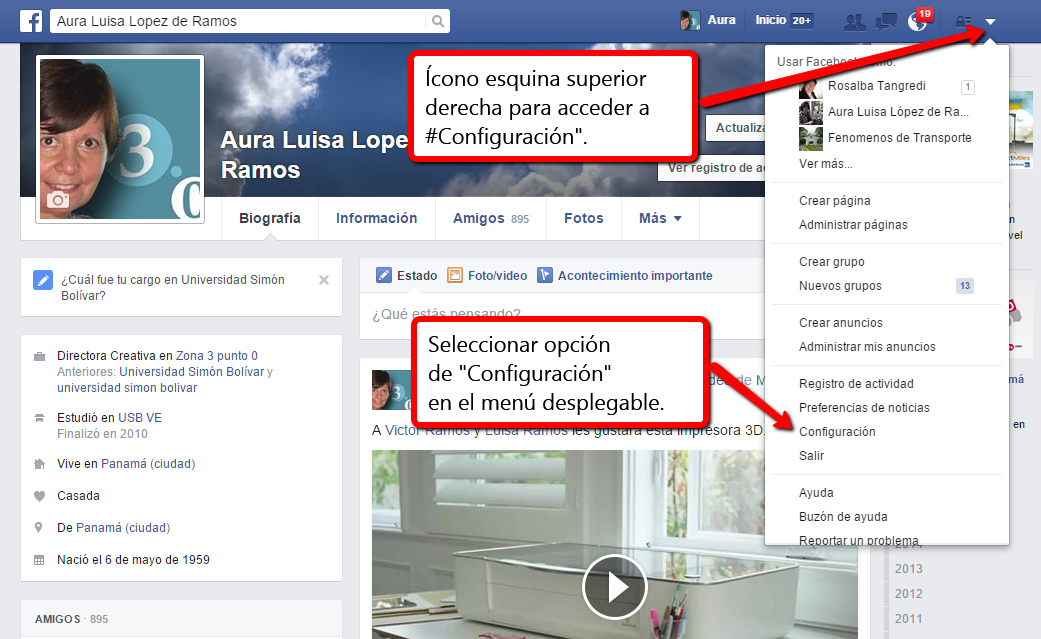Click the camera icon on profile photo
The height and width of the screenshot is (639, 1041).
coord(58,200)
